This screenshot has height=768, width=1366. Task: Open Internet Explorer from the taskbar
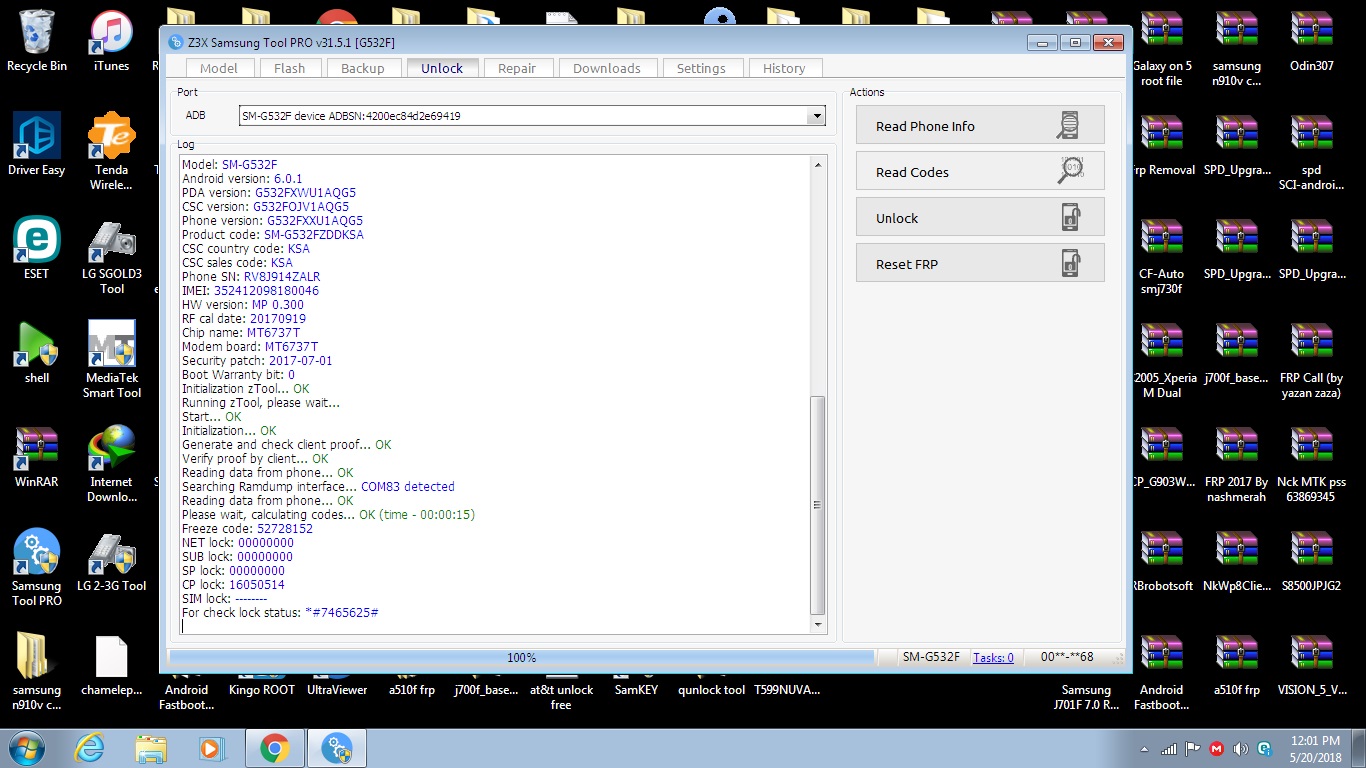click(x=90, y=748)
